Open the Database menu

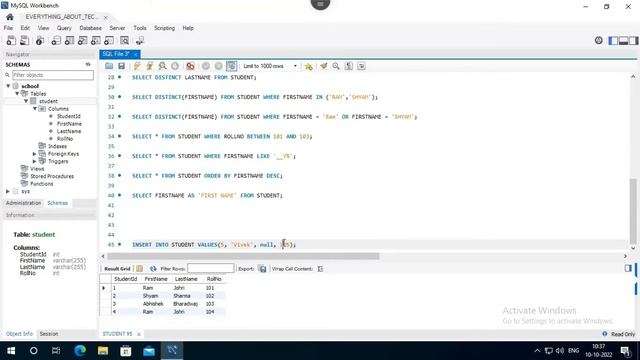(91, 28)
